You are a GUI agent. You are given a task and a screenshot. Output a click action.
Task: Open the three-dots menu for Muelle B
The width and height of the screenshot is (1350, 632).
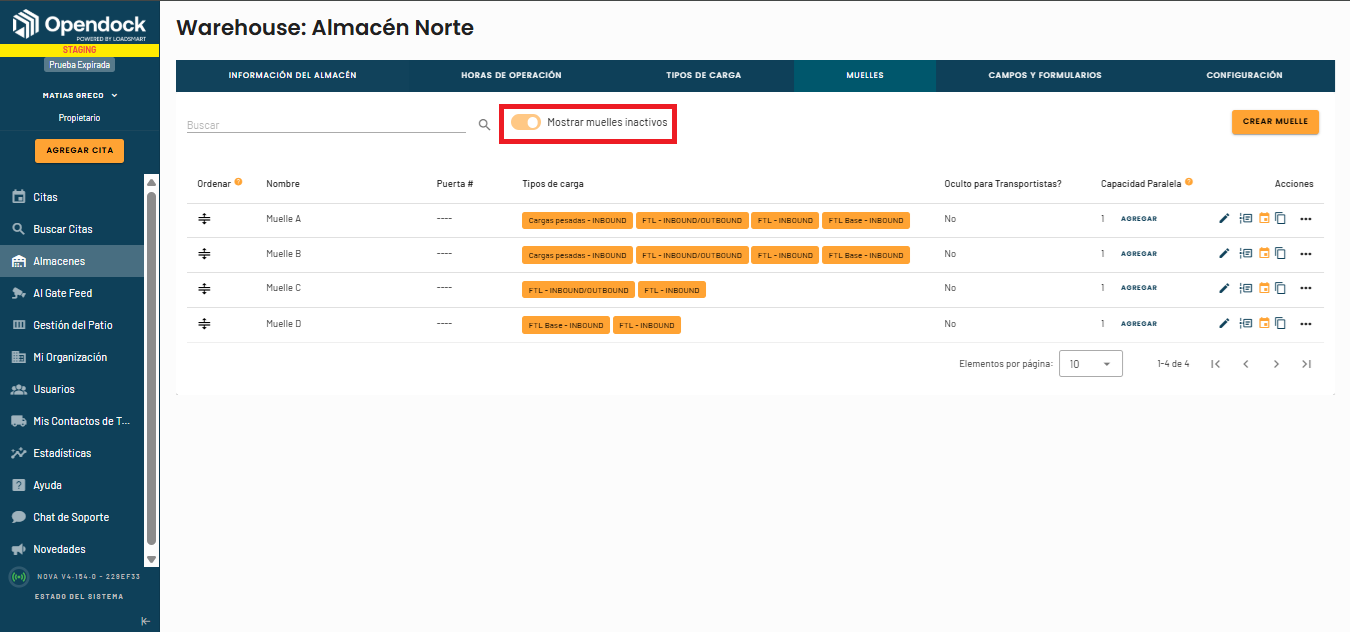click(x=1306, y=255)
